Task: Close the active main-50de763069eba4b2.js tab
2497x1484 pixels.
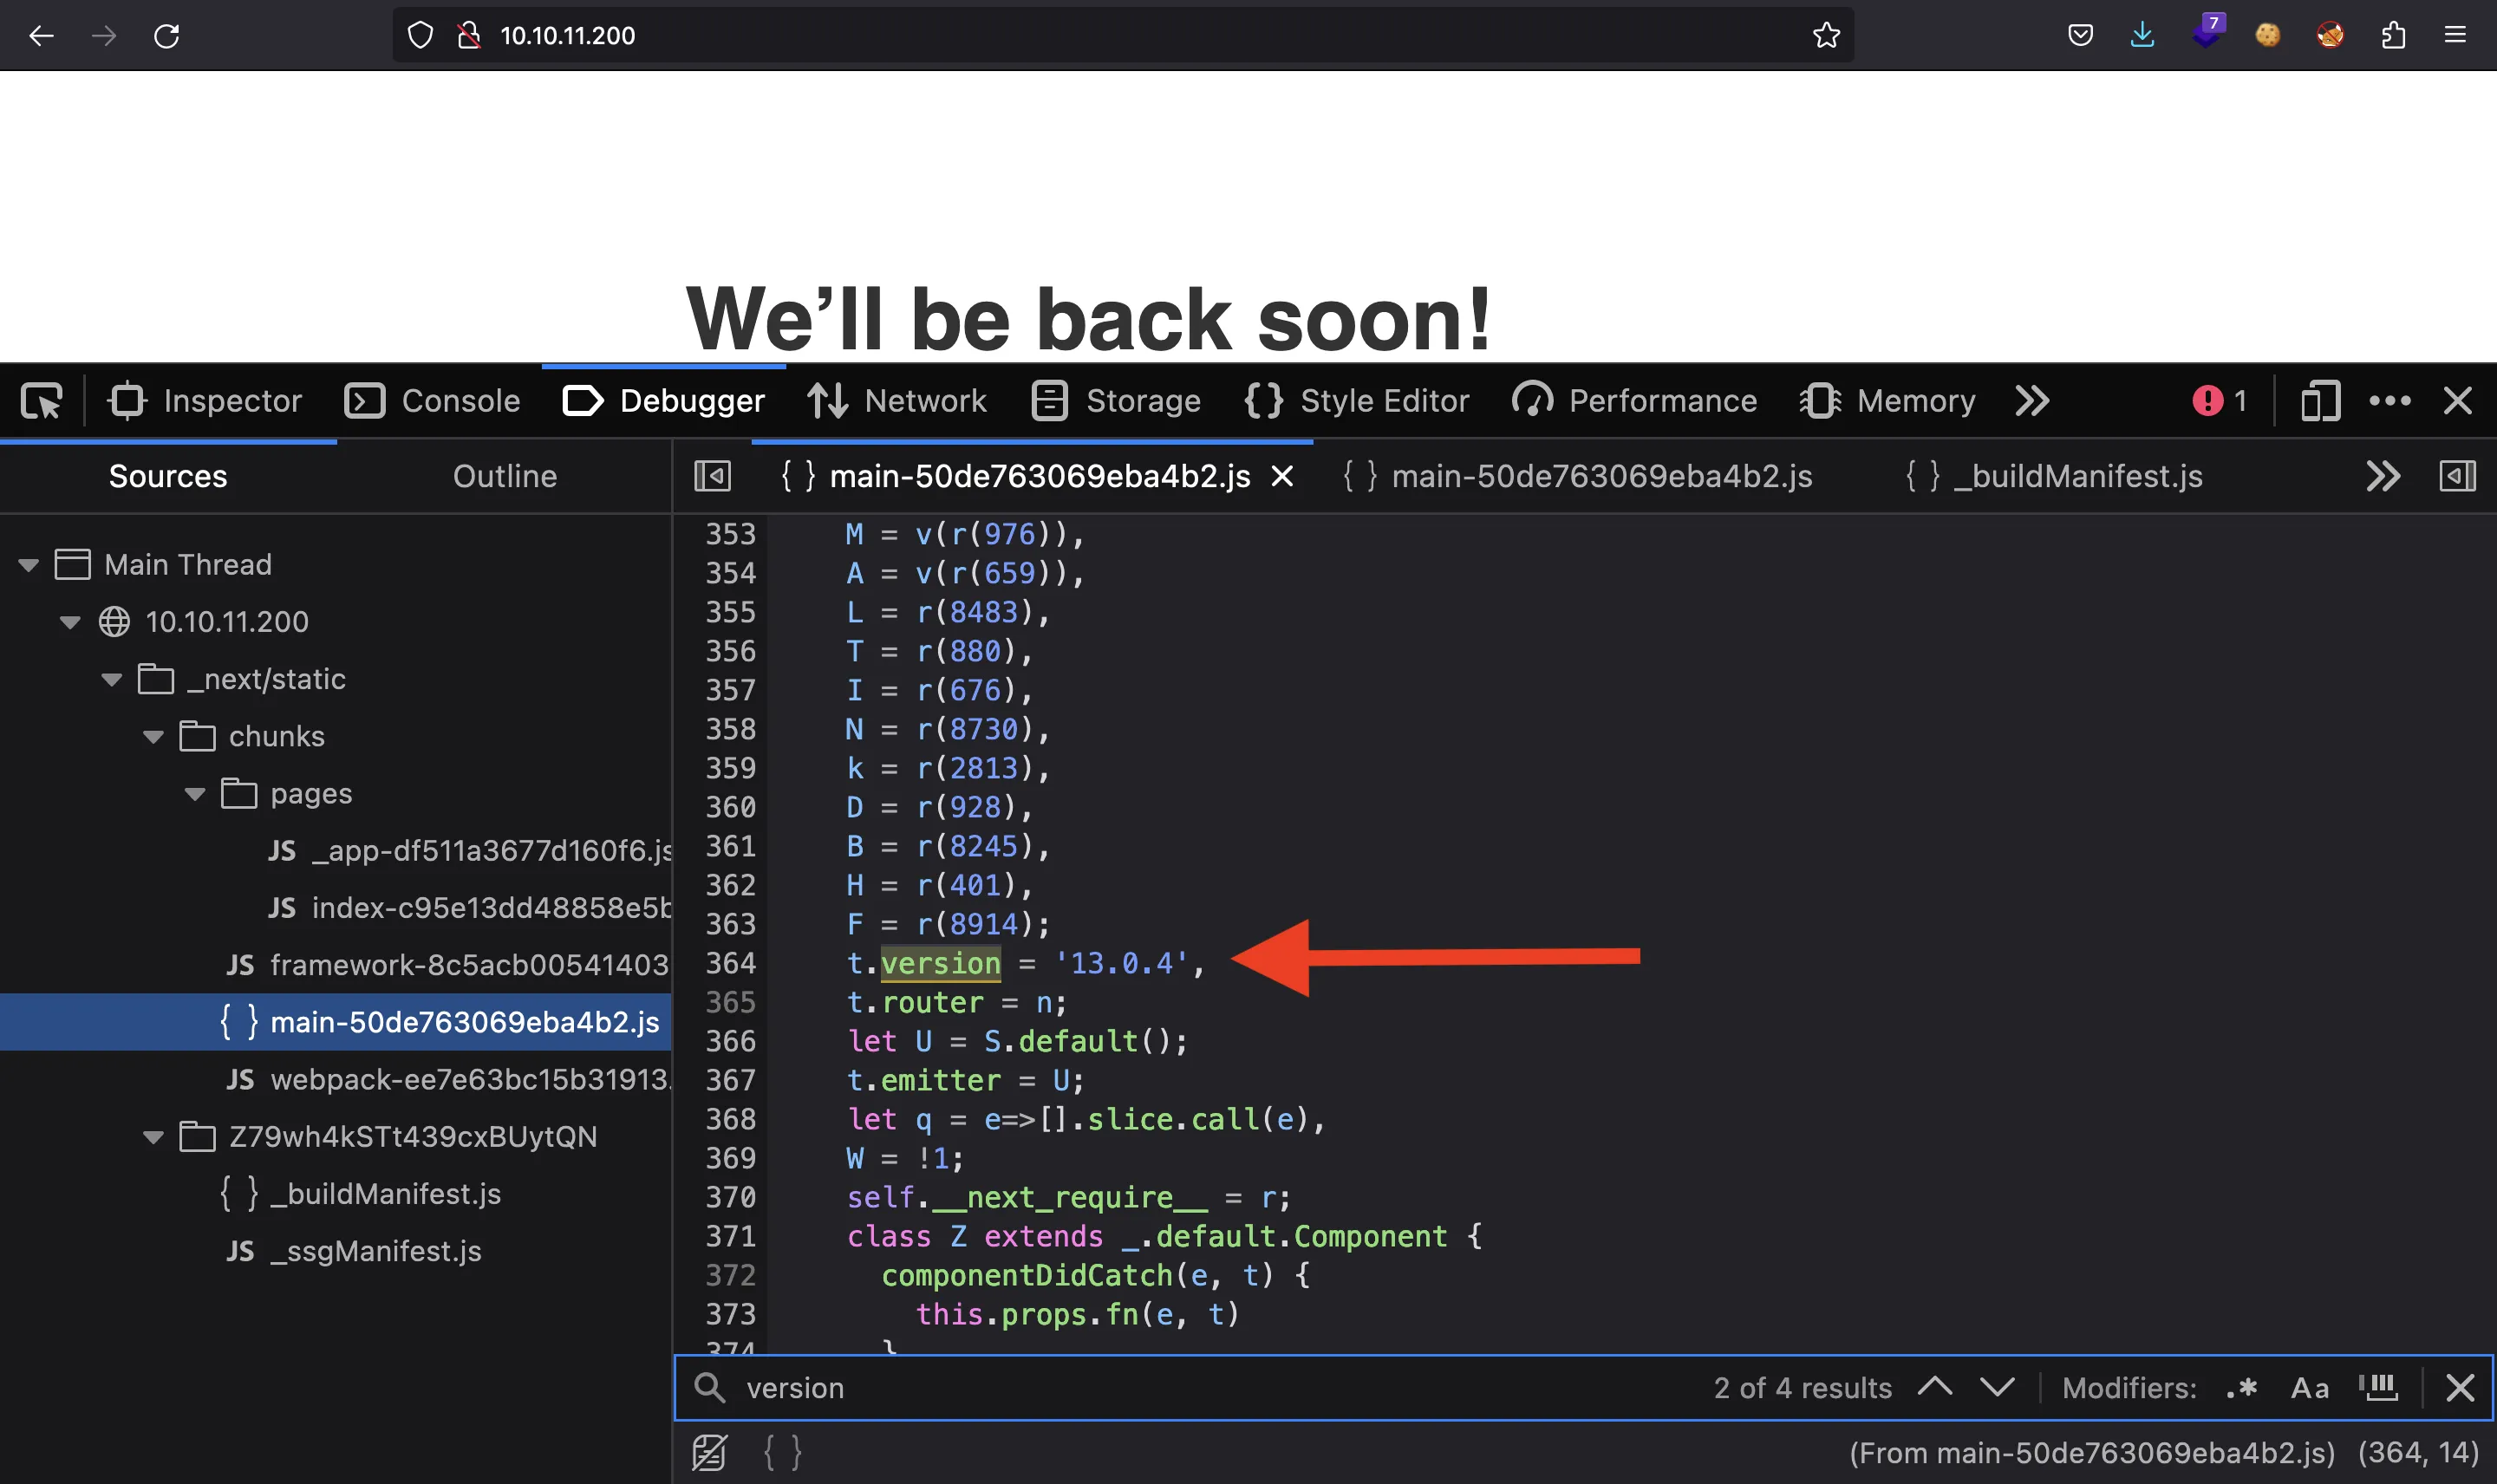Action: [x=1281, y=477]
